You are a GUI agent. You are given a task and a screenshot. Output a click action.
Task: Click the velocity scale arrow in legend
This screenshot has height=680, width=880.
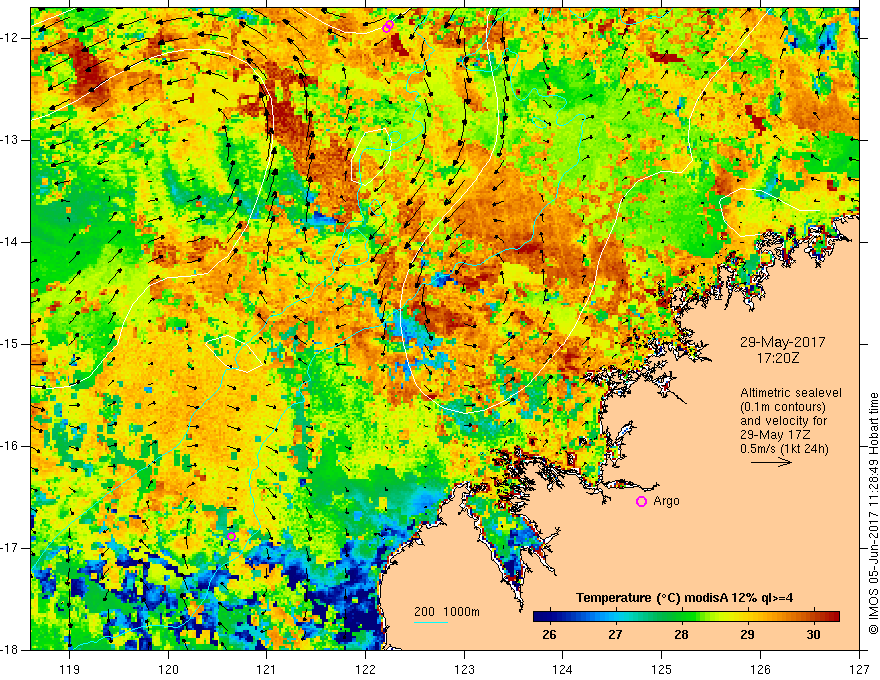coord(770,463)
